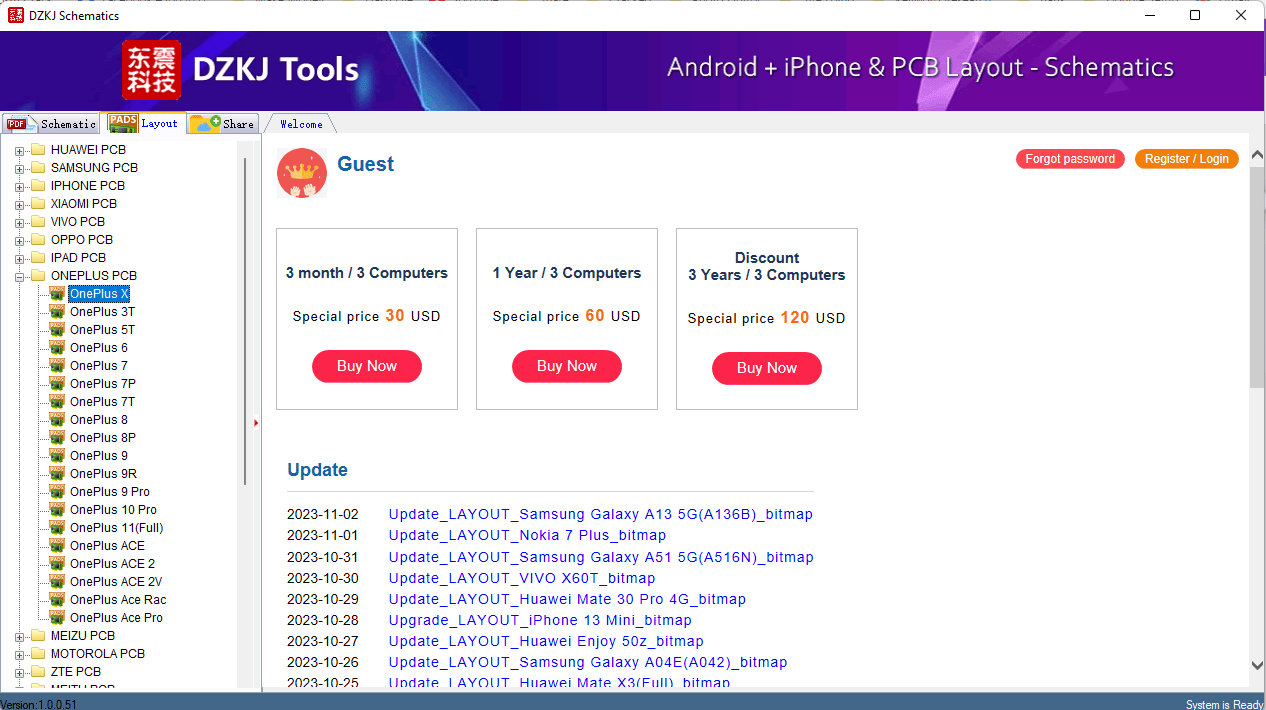Click the PADS icon on the Layout tab
1266x710 pixels.
(x=122, y=124)
